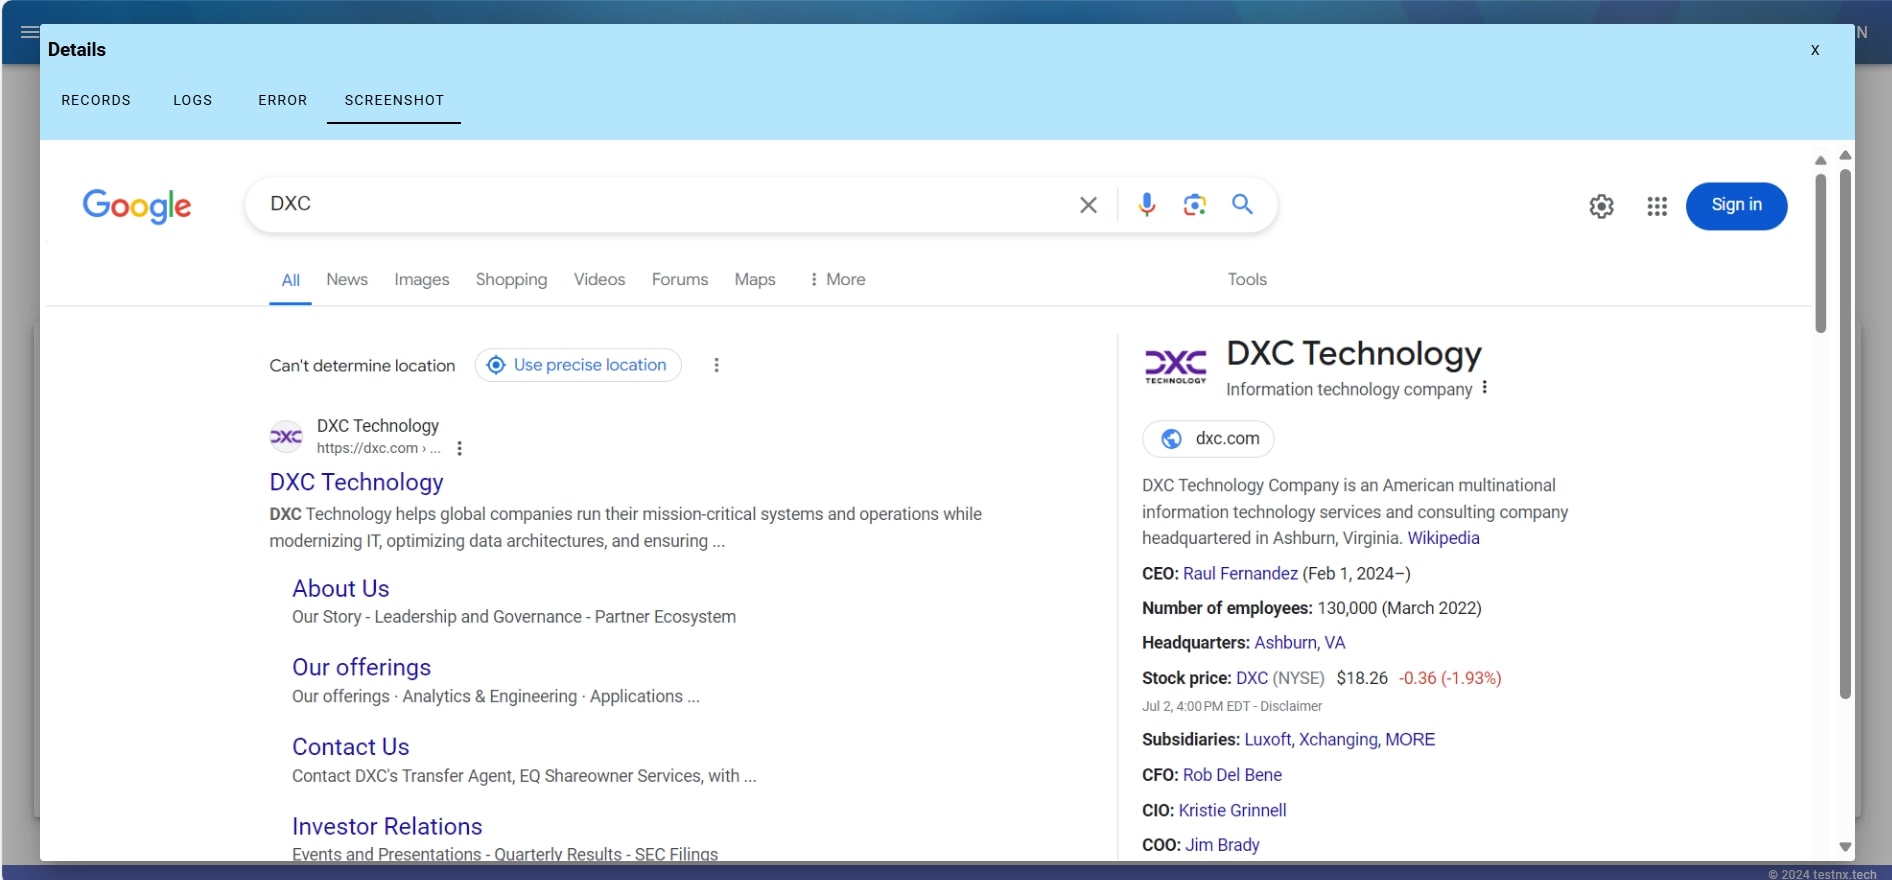Screen dimensions: 1892x880
Task: Open the About Us sitelink
Action: pos(340,589)
